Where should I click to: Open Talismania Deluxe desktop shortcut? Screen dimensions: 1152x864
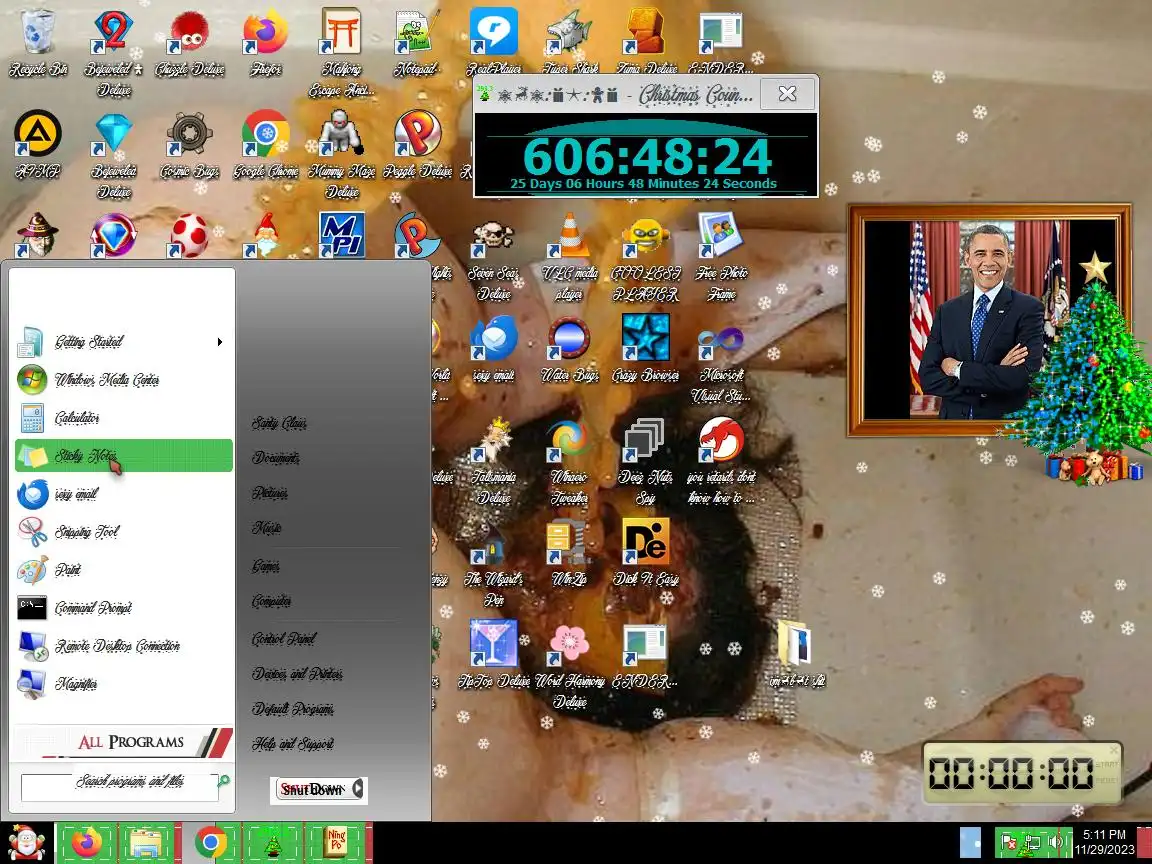493,461
